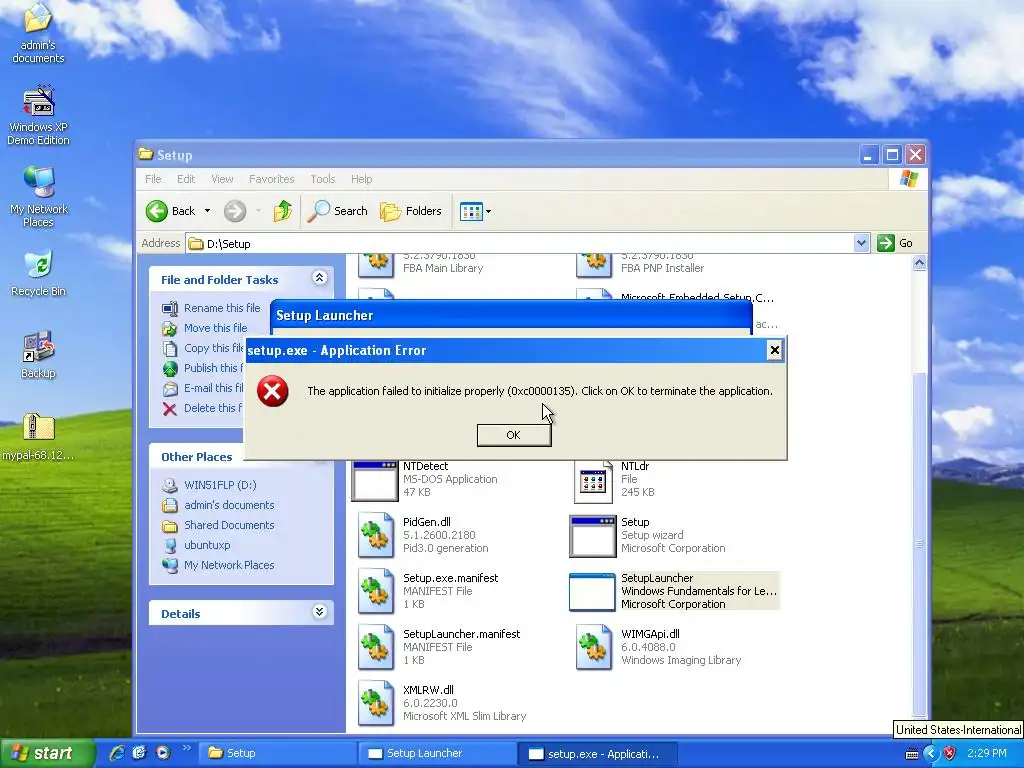Switch to Setup Launcher taskbar button
The width and height of the screenshot is (1024, 768).
(438, 753)
